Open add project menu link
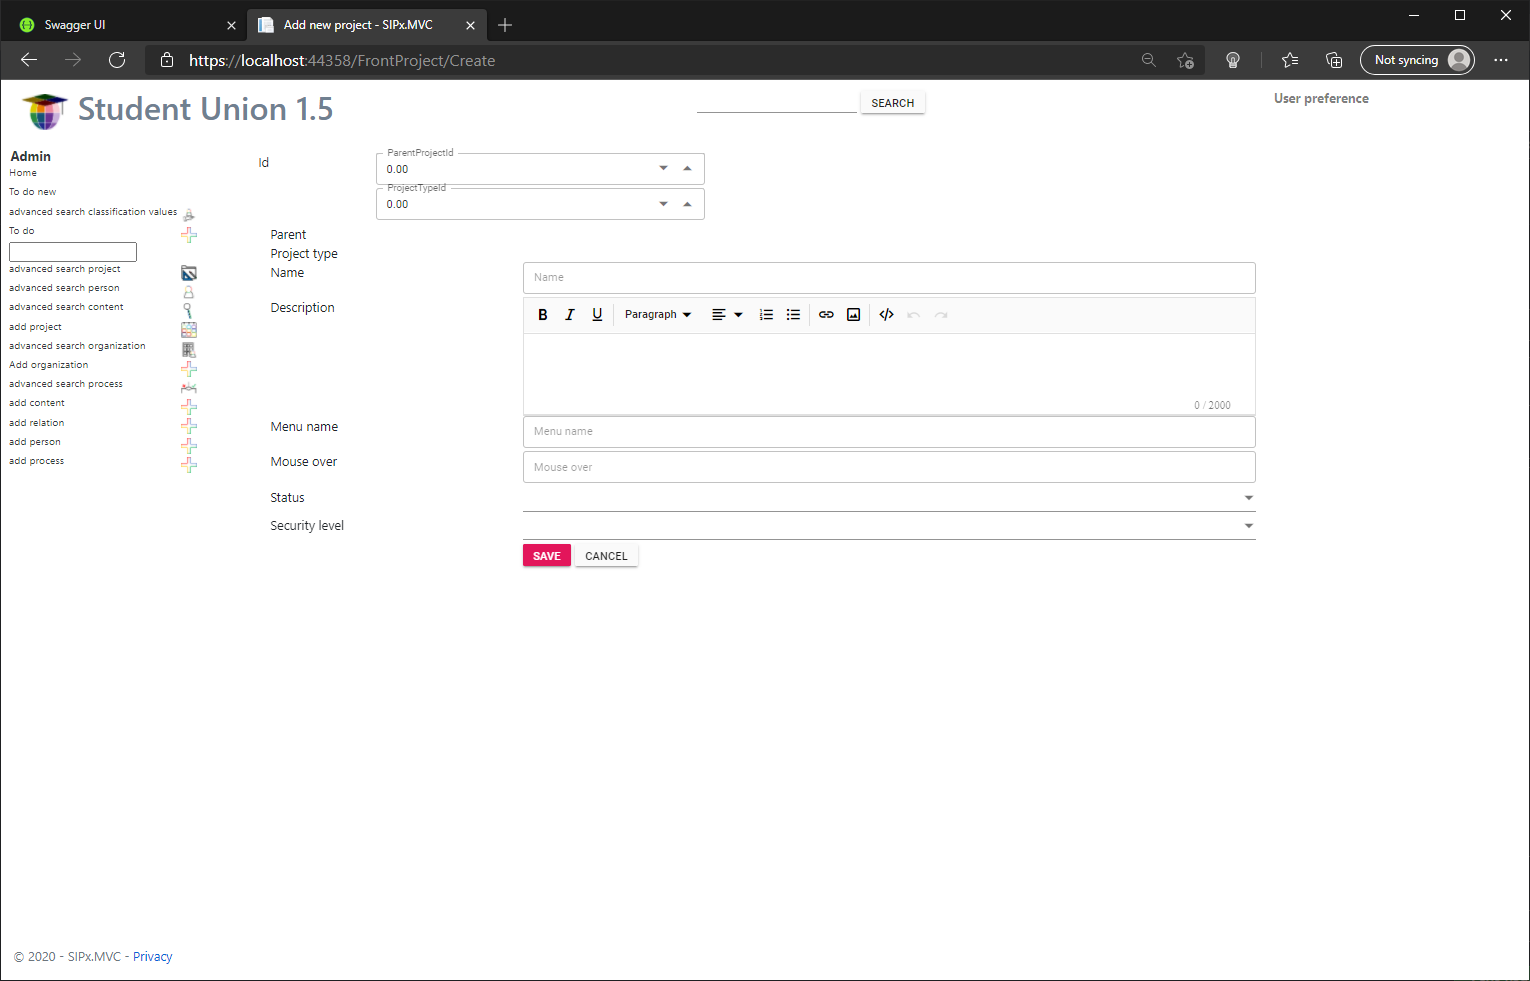This screenshot has height=981, width=1530. click(36, 327)
